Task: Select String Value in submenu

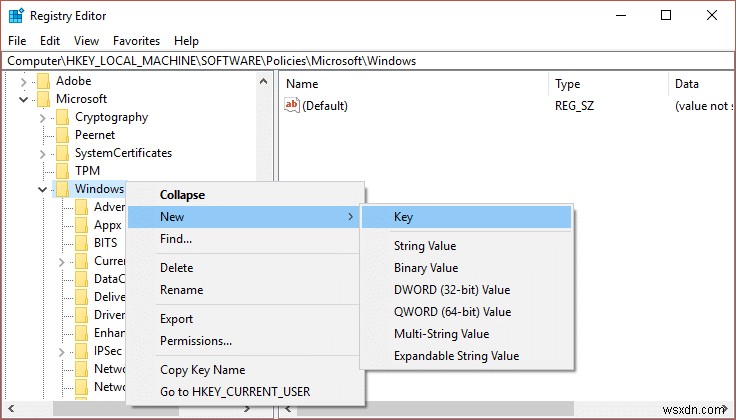Action: (x=467, y=246)
